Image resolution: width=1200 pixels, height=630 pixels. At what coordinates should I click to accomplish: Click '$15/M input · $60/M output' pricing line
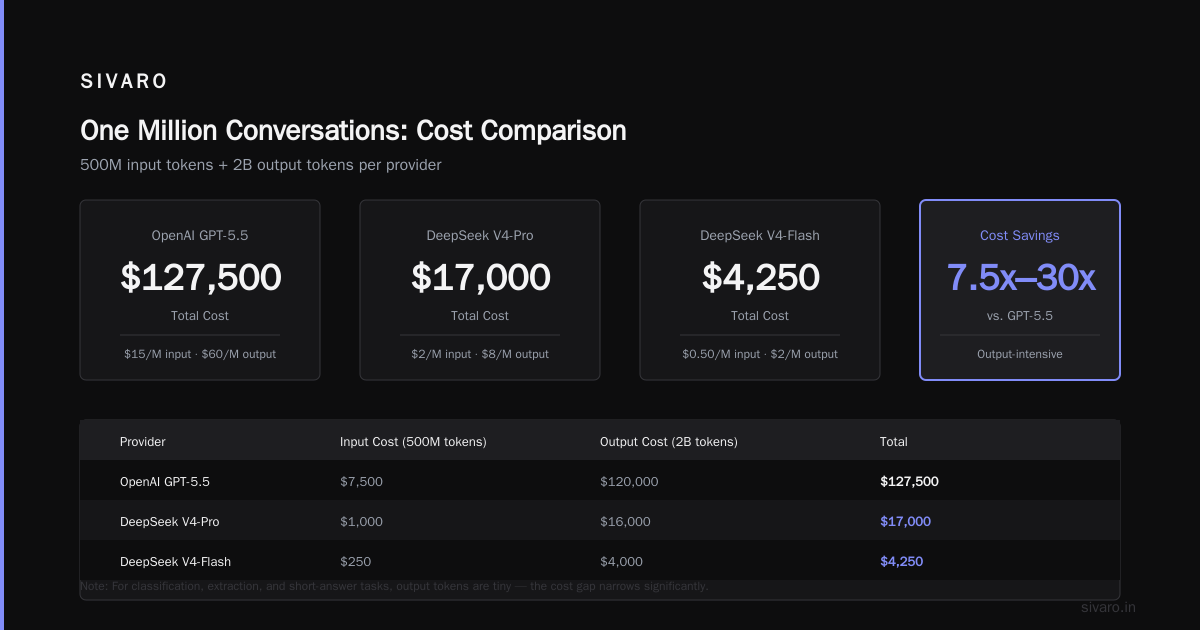coord(200,354)
